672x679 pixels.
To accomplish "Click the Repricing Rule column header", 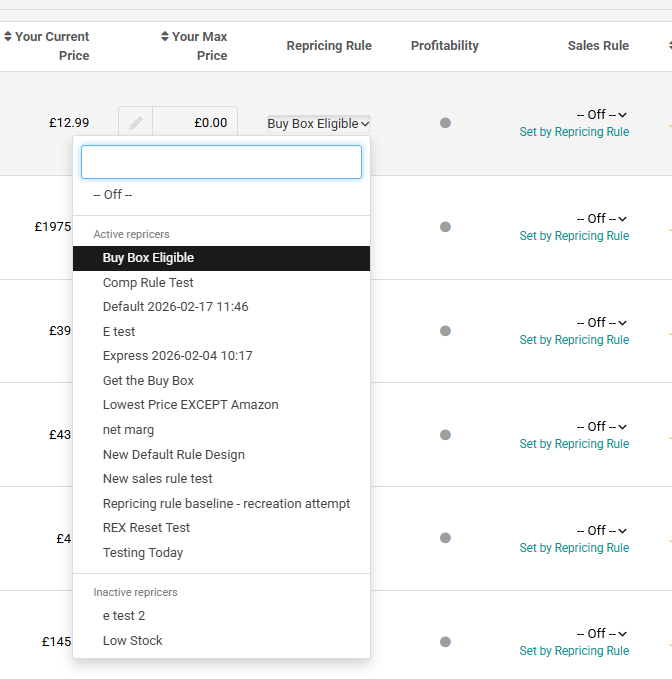I will (x=329, y=45).
